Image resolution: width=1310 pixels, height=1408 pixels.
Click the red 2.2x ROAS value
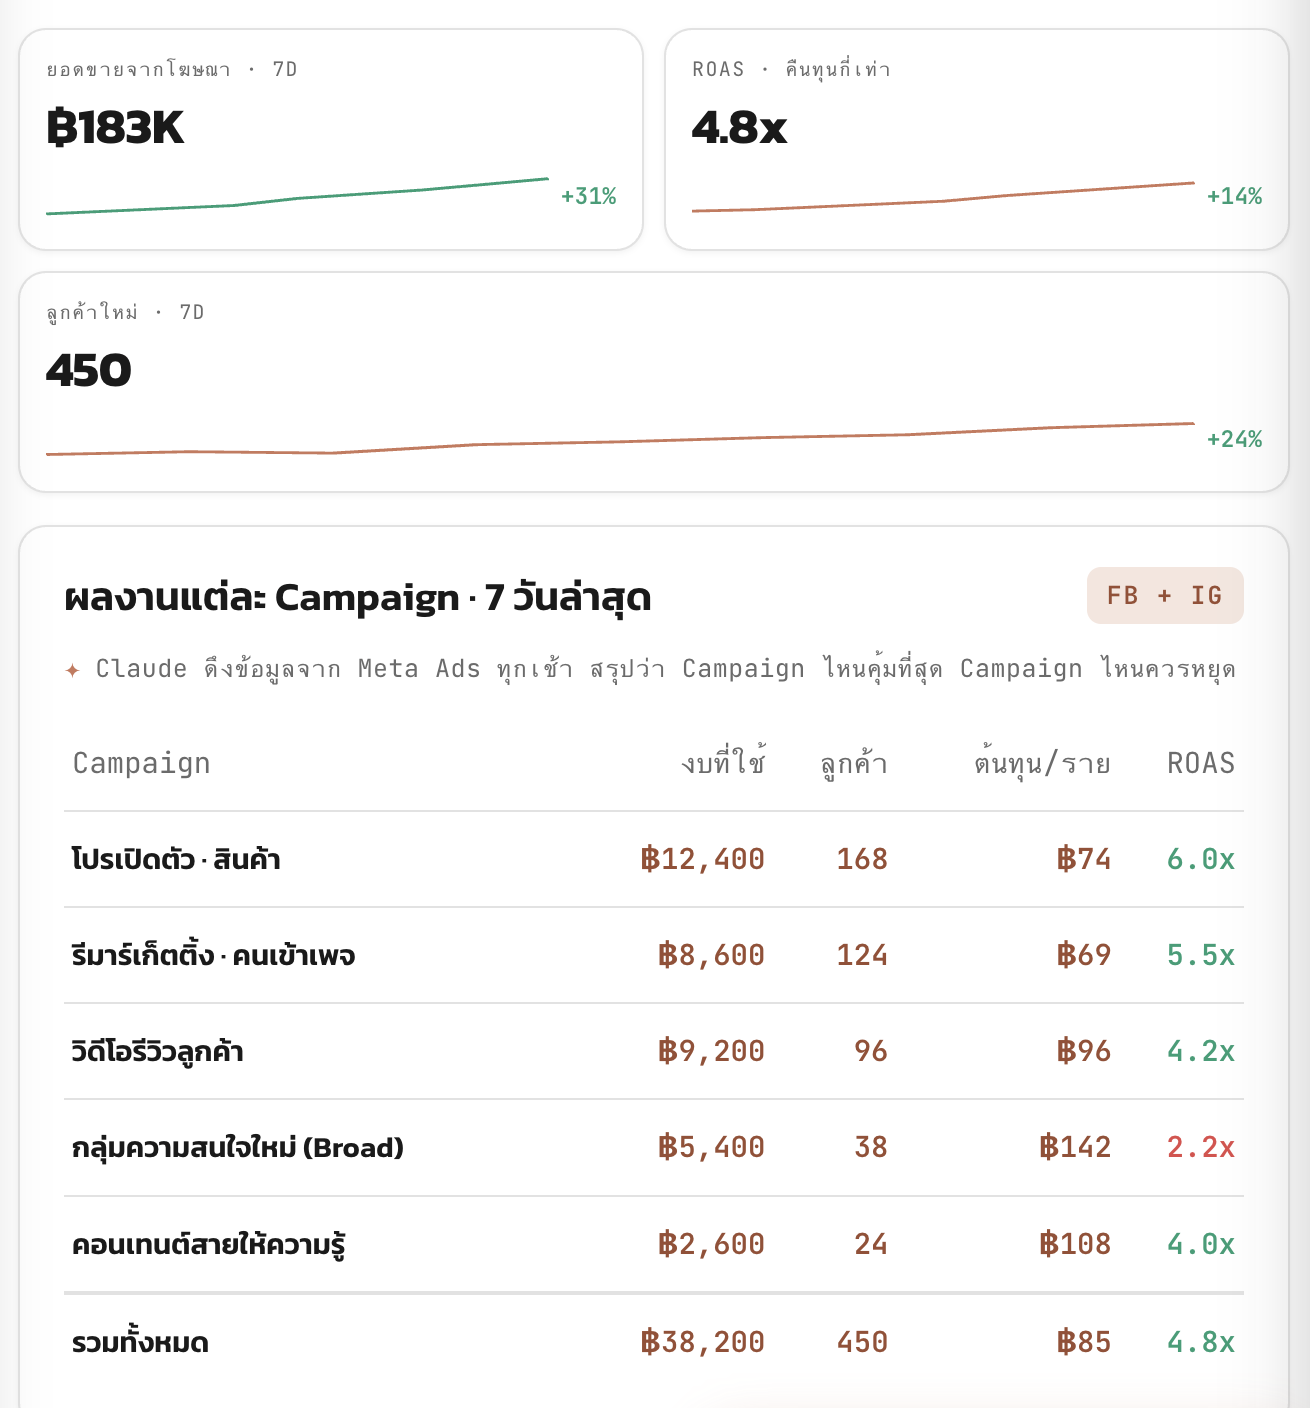1201,1148
